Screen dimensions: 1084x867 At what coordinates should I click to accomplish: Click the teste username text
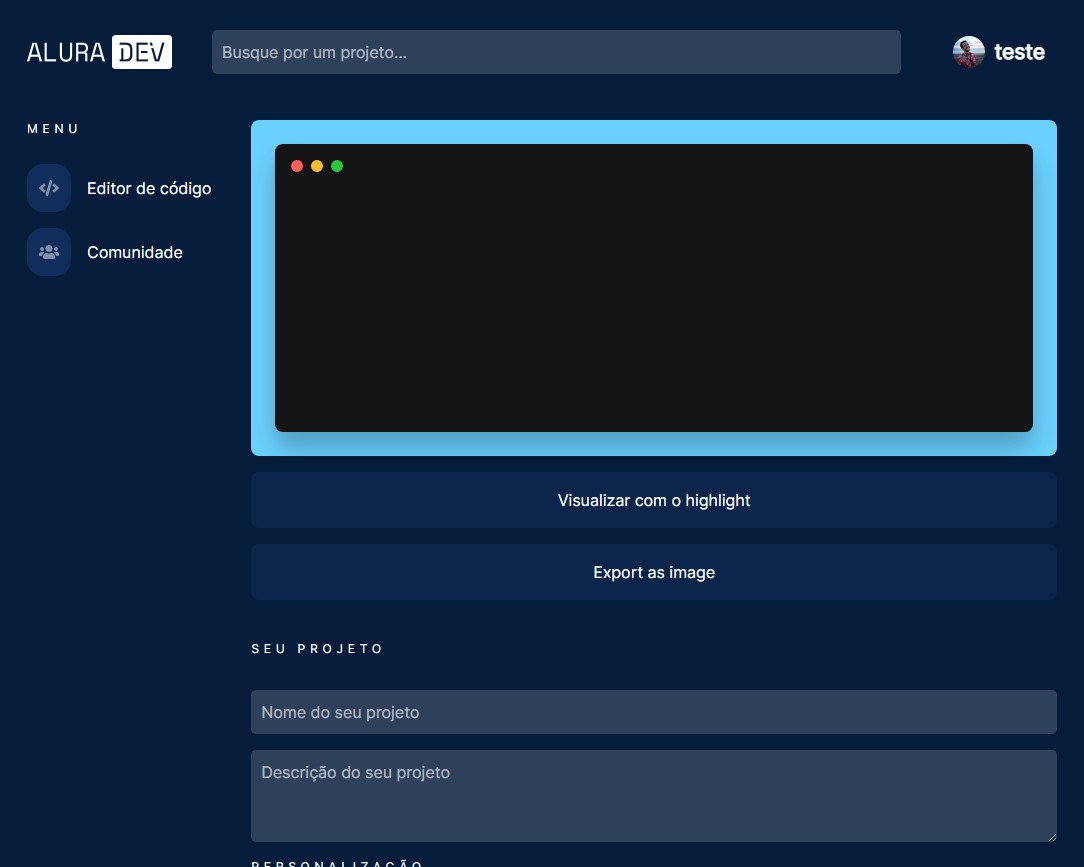point(1020,52)
